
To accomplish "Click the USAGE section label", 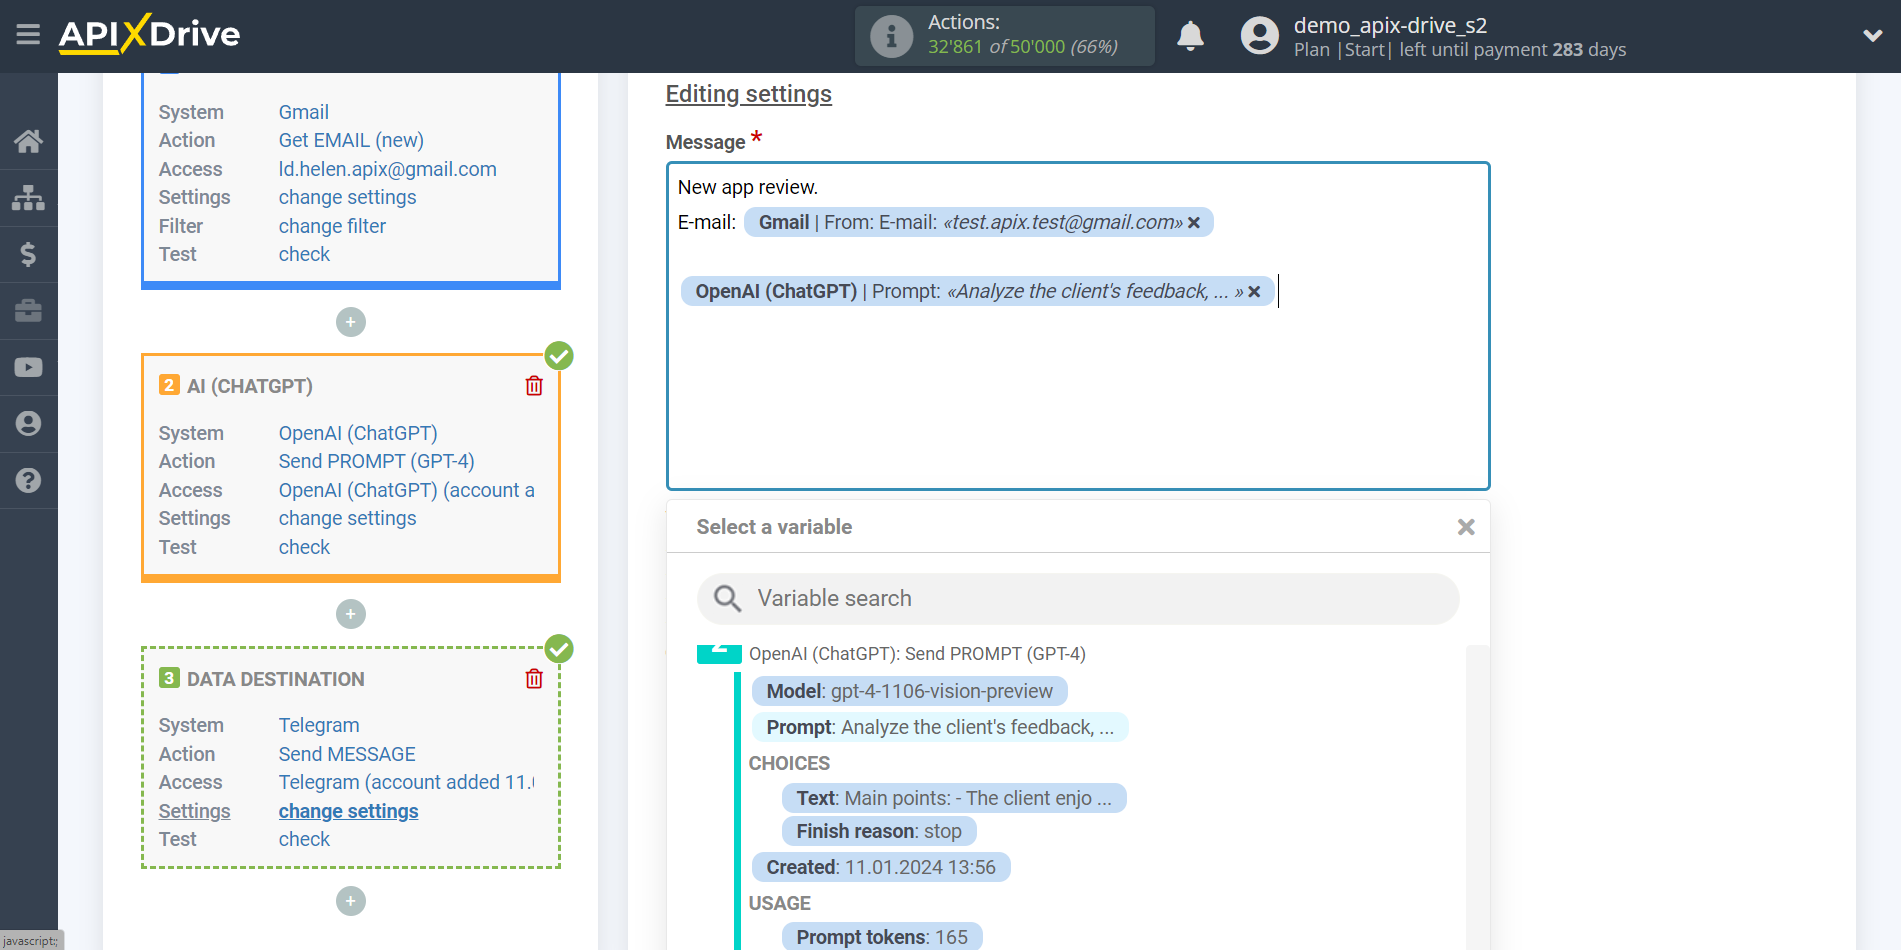I will click(x=780, y=903).
